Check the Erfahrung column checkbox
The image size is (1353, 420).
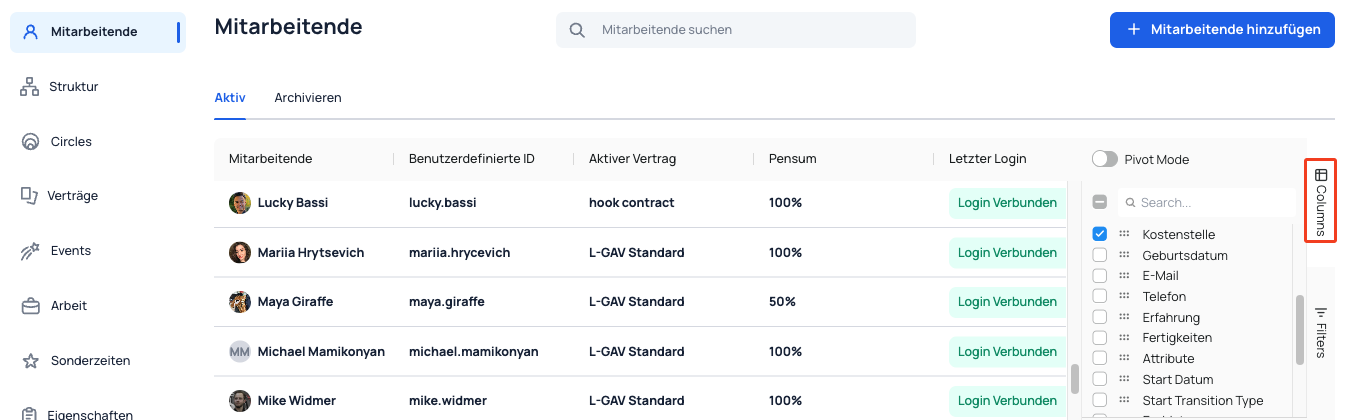pos(1100,317)
